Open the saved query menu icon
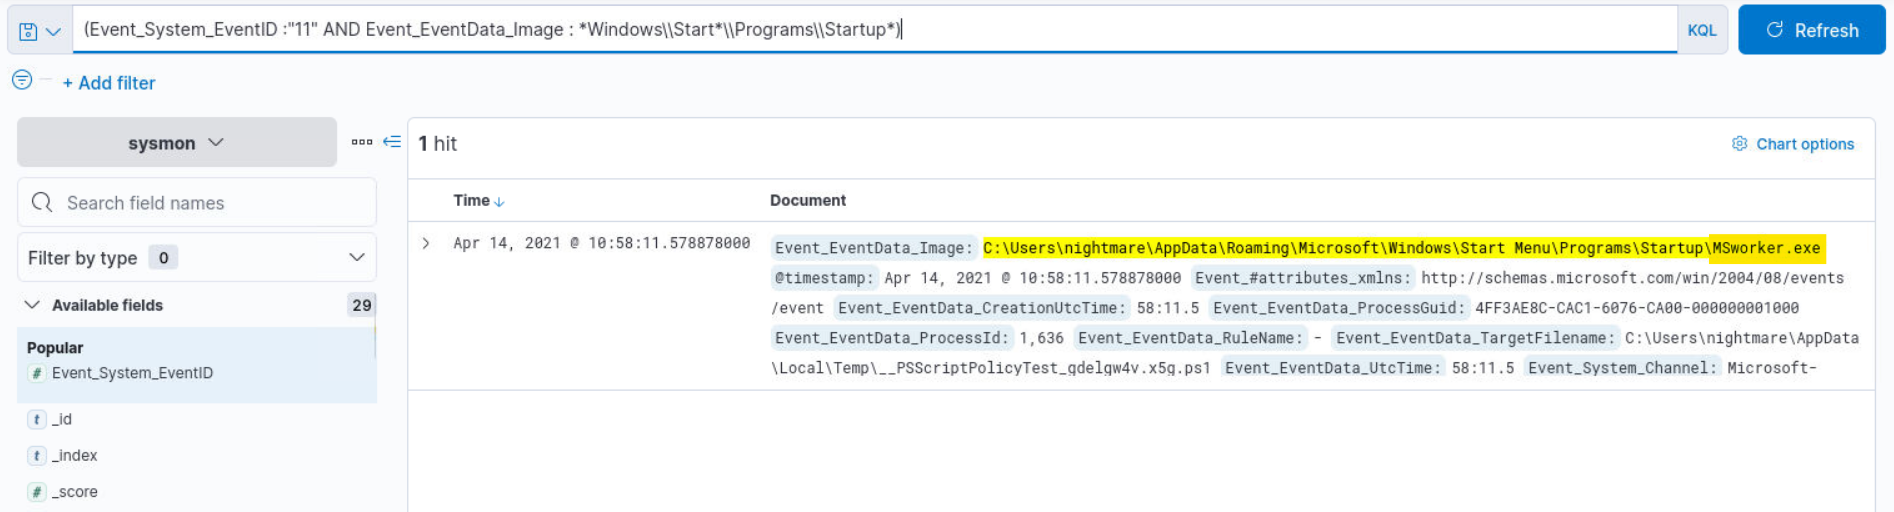The image size is (1894, 512). pyautogui.click(x=39, y=31)
